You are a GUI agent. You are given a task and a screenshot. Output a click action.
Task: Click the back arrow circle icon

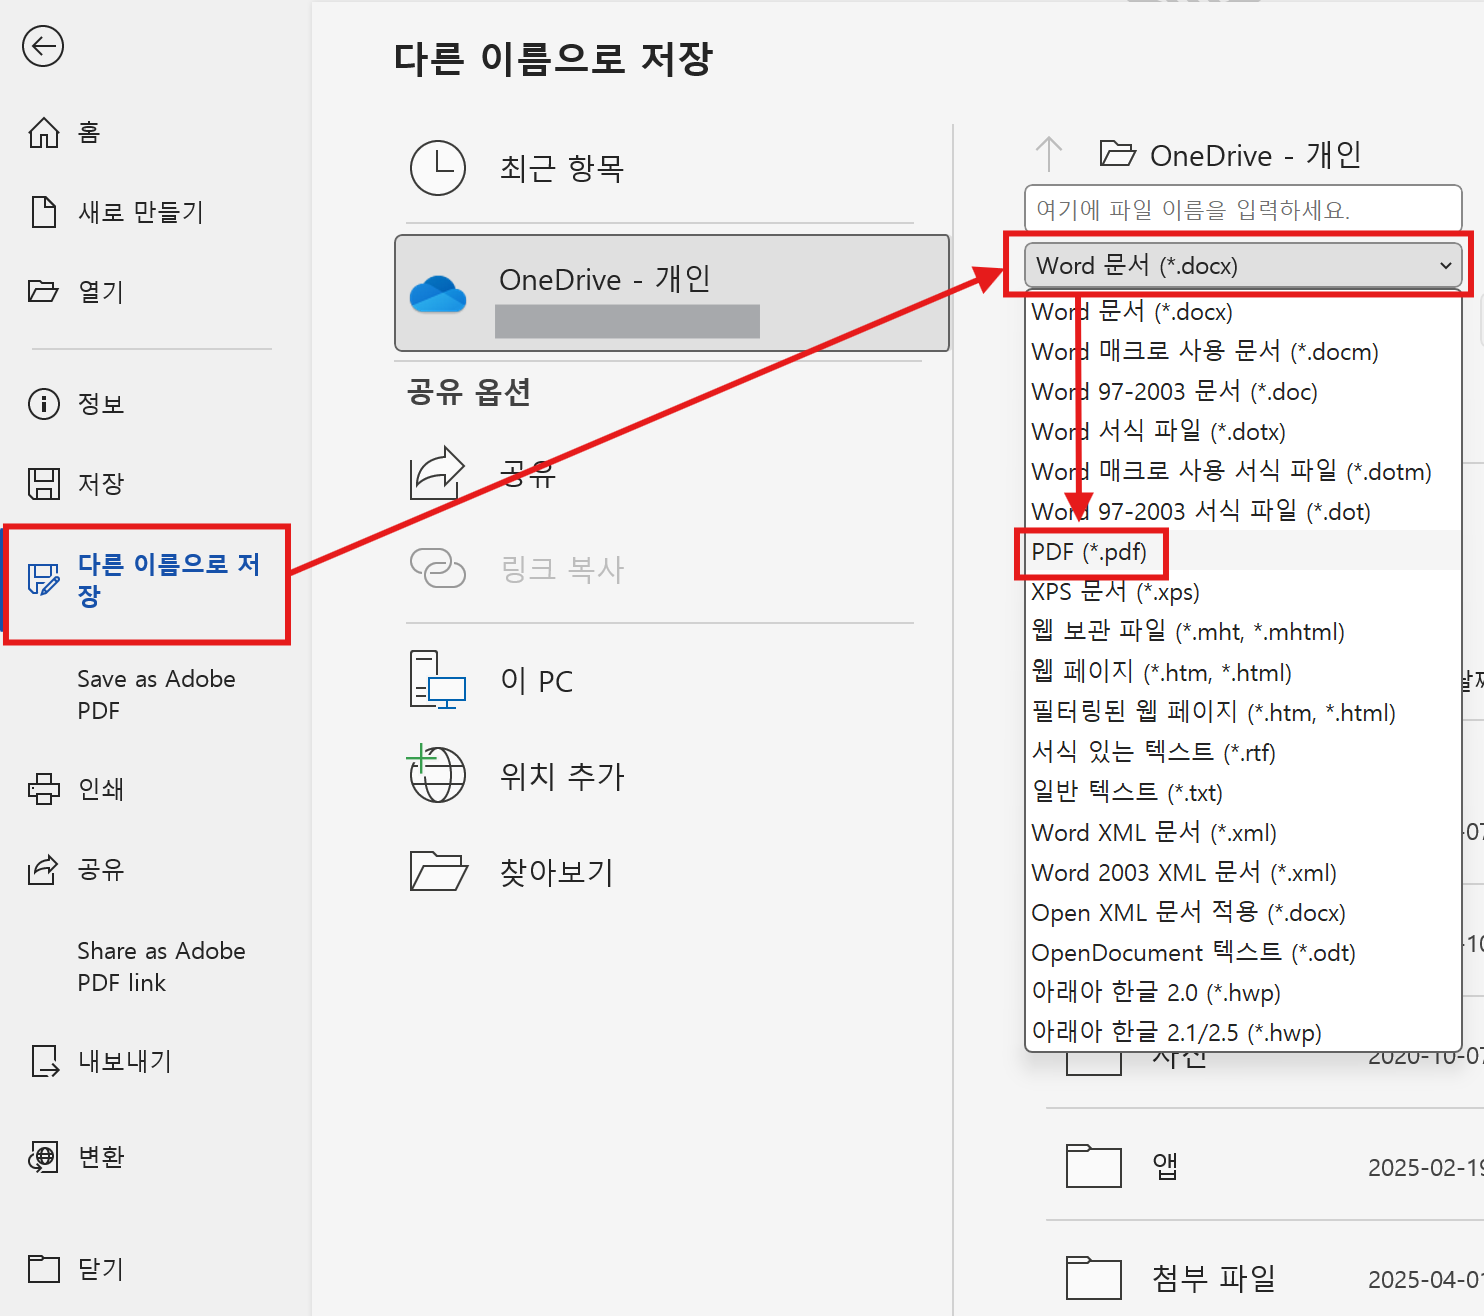(43, 47)
